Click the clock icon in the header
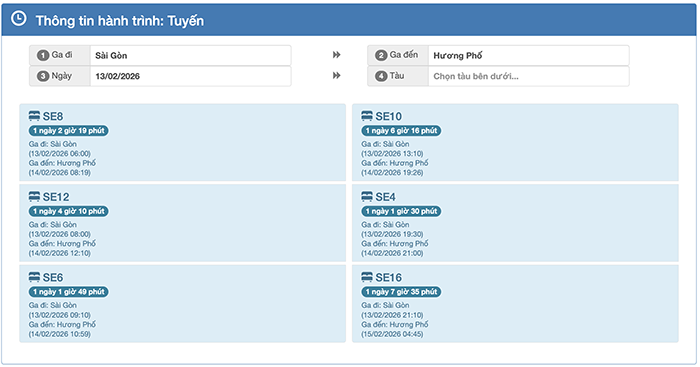Image resolution: width=700 pixels, height=367 pixels. 18,19
